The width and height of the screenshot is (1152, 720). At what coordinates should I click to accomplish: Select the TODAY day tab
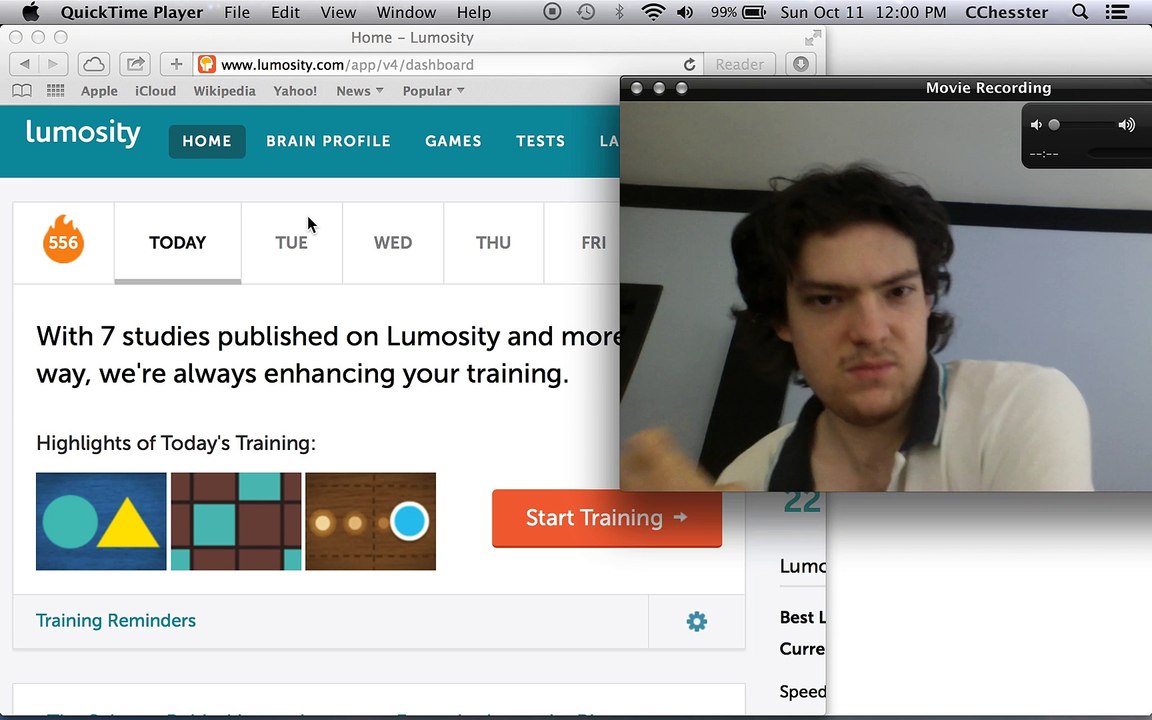tap(178, 242)
